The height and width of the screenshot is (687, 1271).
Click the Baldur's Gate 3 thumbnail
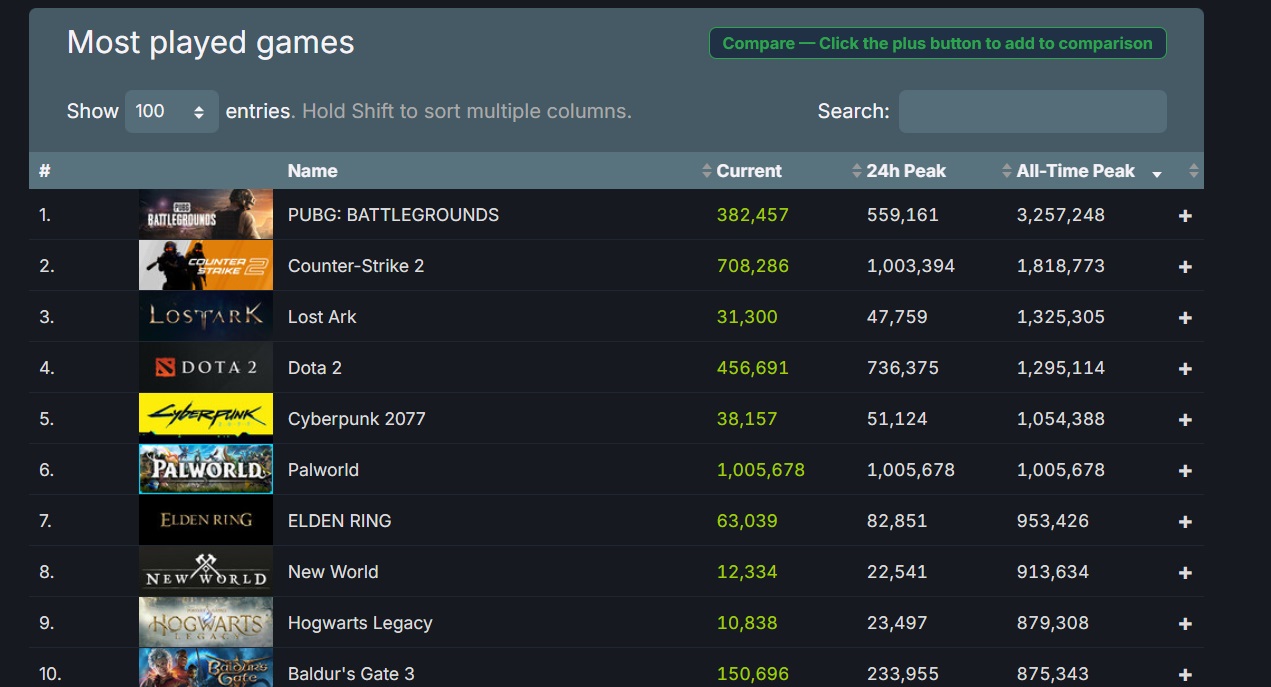coord(206,668)
